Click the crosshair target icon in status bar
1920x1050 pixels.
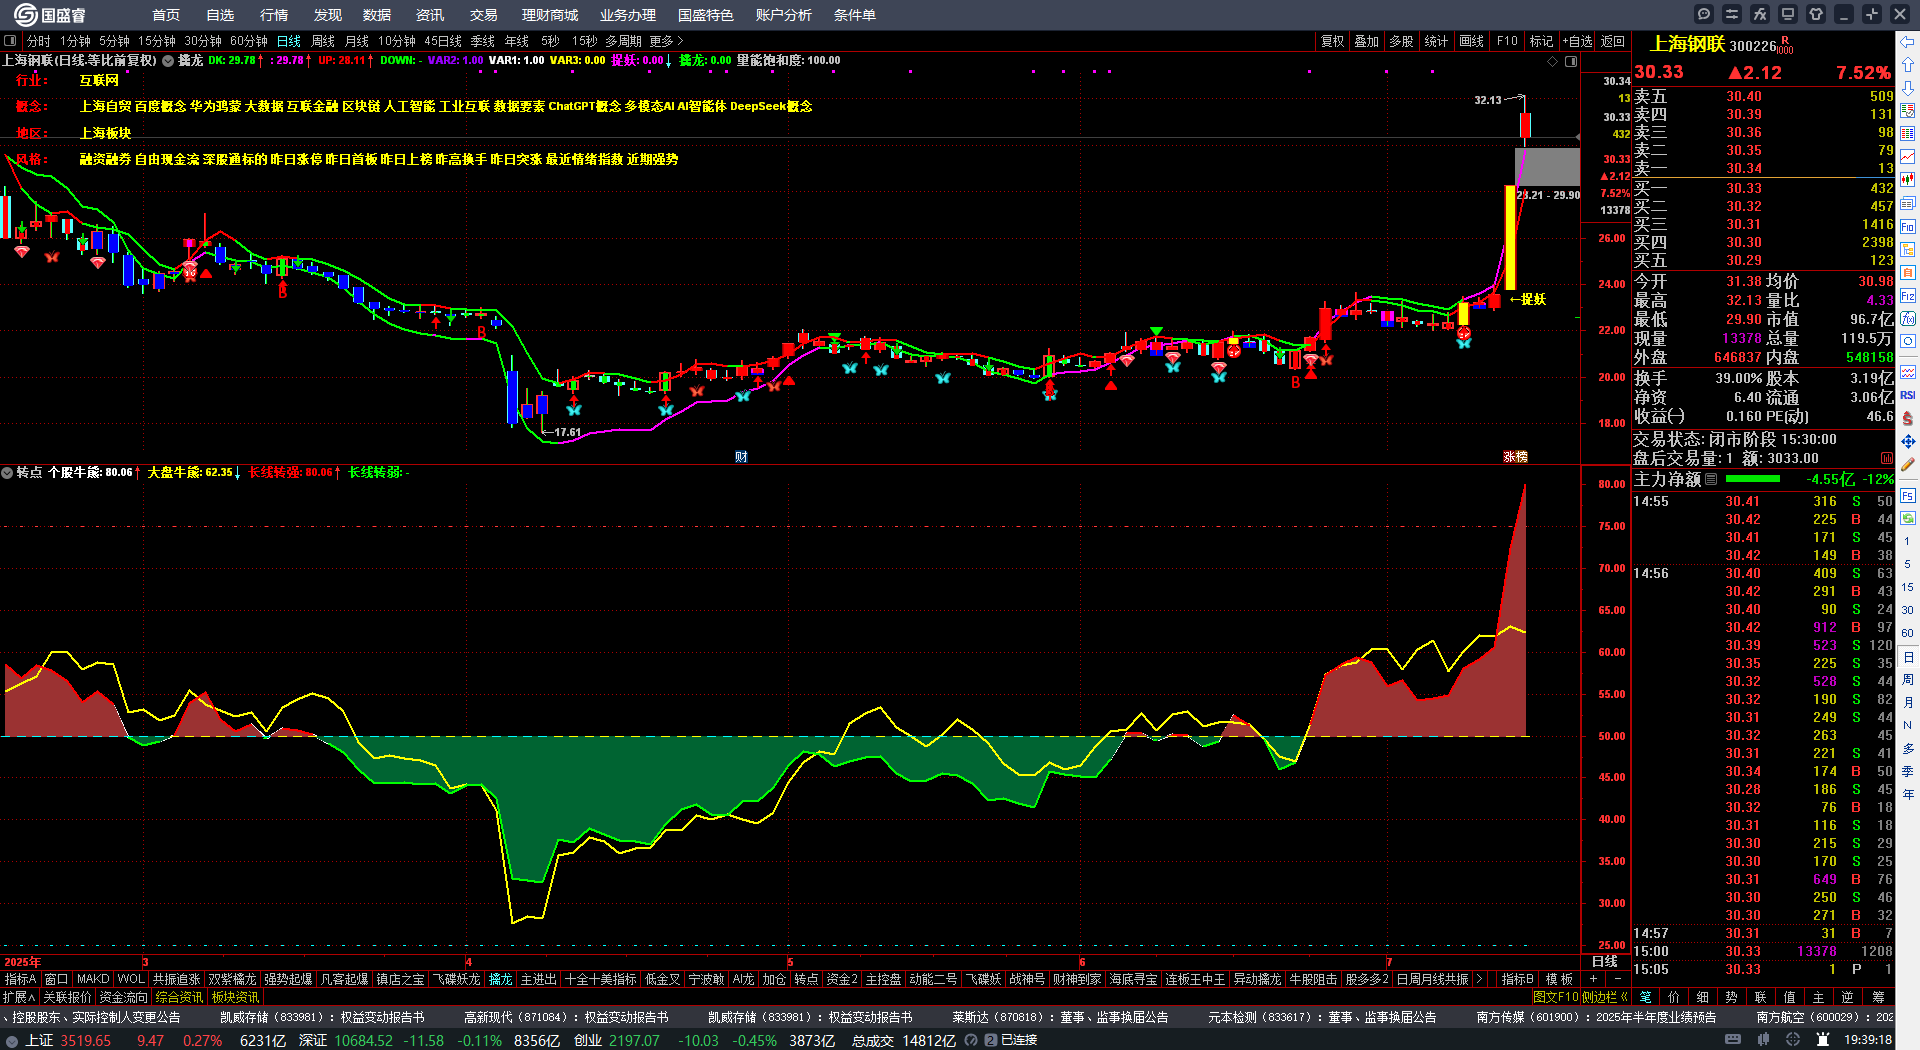pyautogui.click(x=1792, y=1040)
